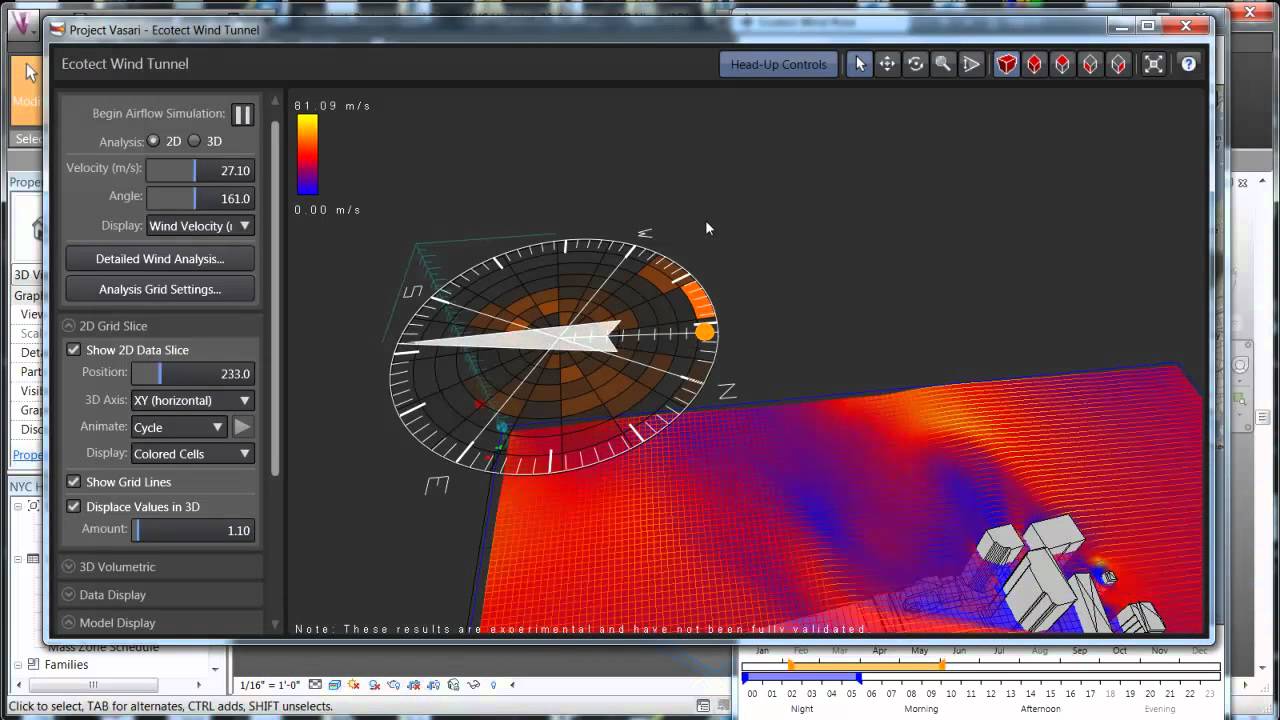The height and width of the screenshot is (720, 1280).
Task: Select the arrow selection tool in the toolbar
Action: click(x=860, y=63)
